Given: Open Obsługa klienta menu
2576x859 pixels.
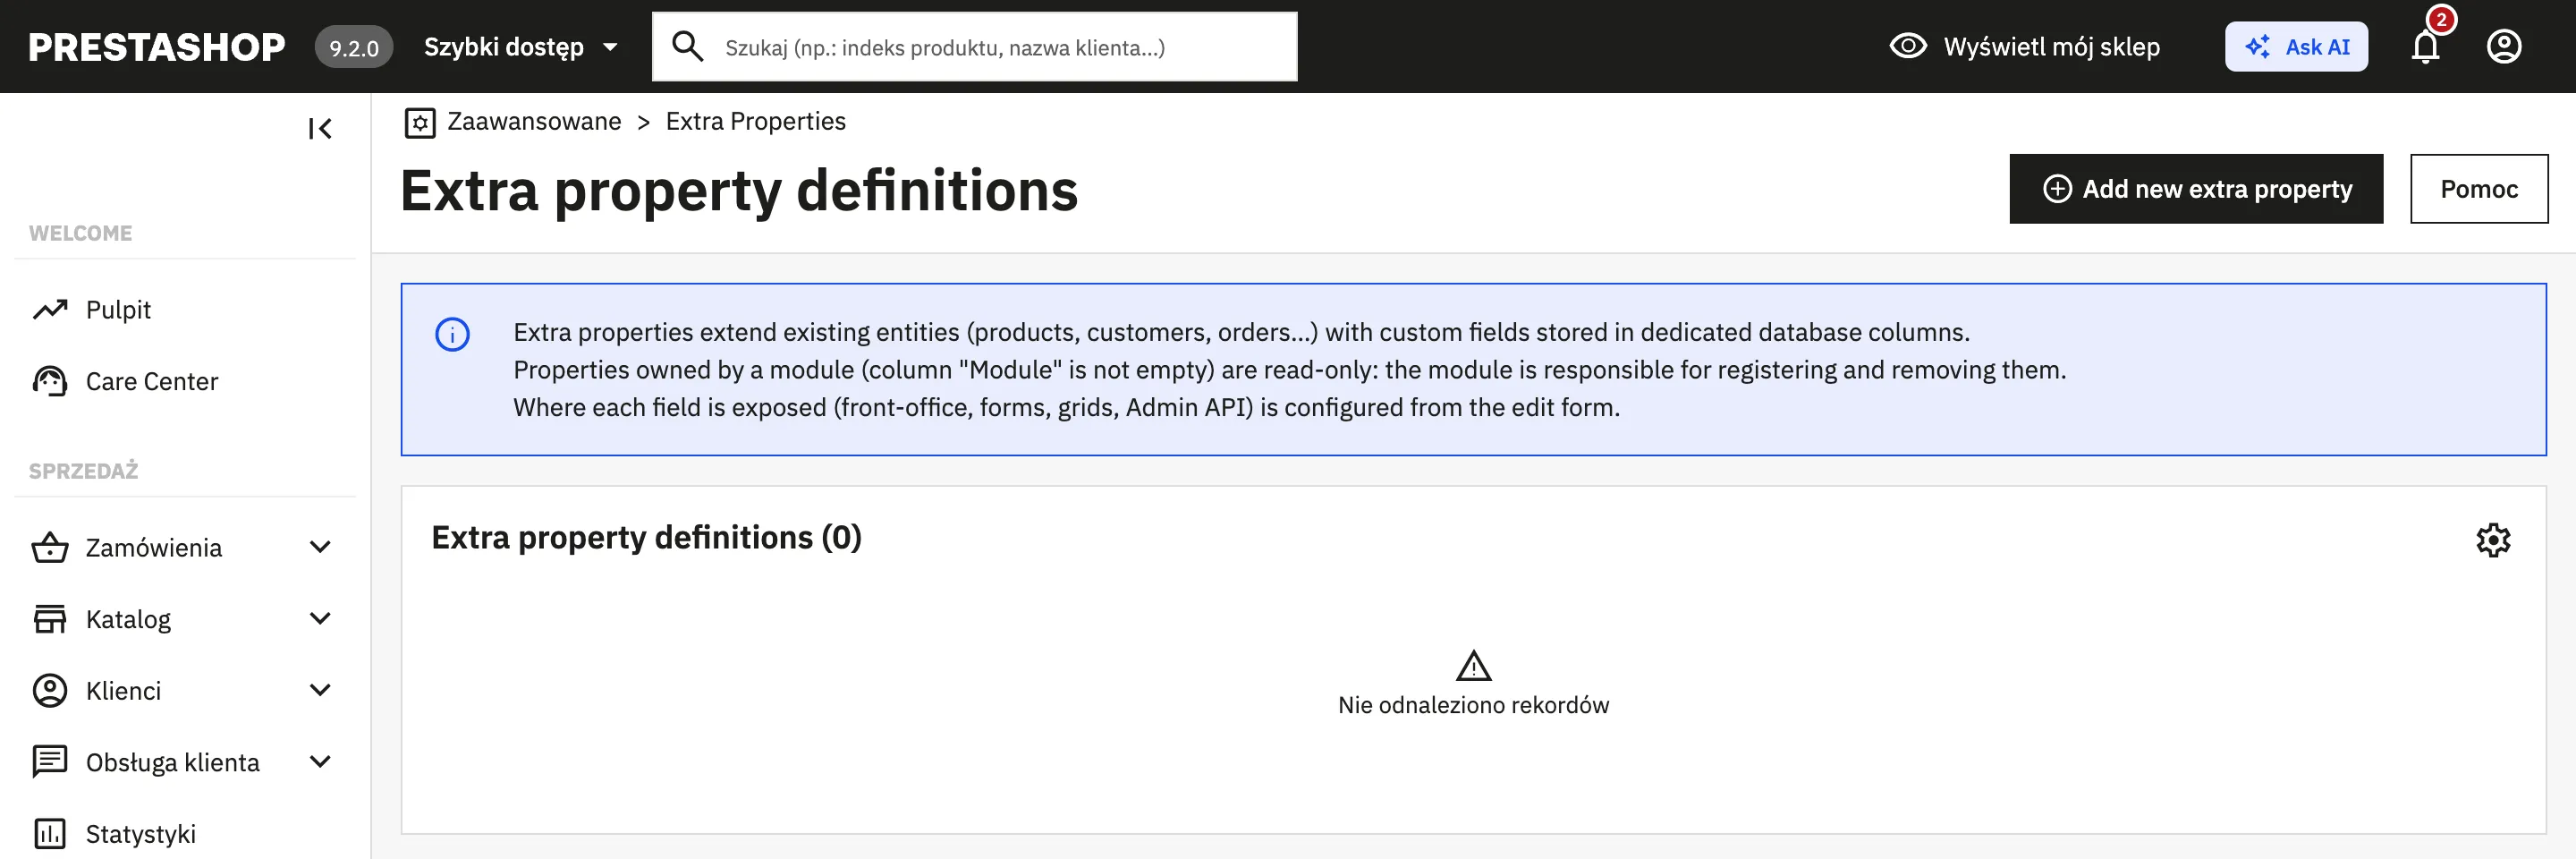Looking at the screenshot, I should pyautogui.click(x=172, y=762).
